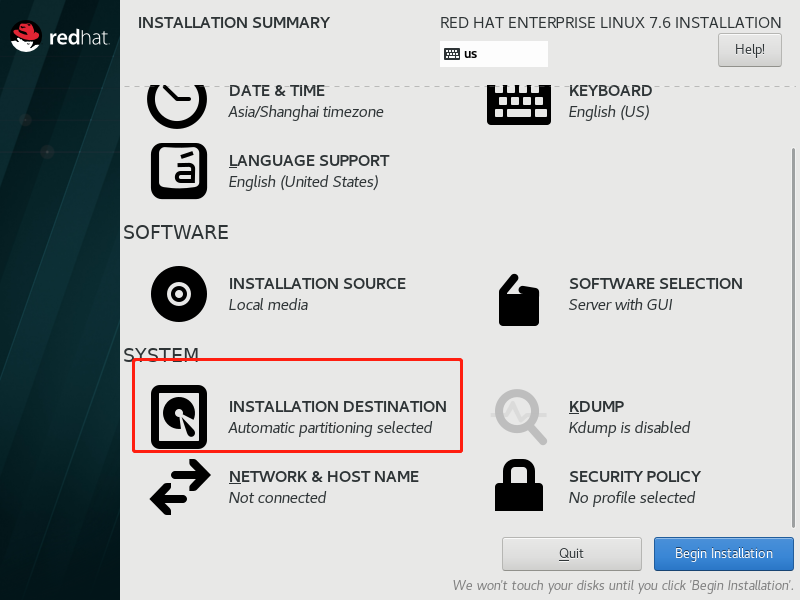This screenshot has height=600, width=800.
Task: Open the Network & Host Name arrows icon
Action: [x=180, y=487]
